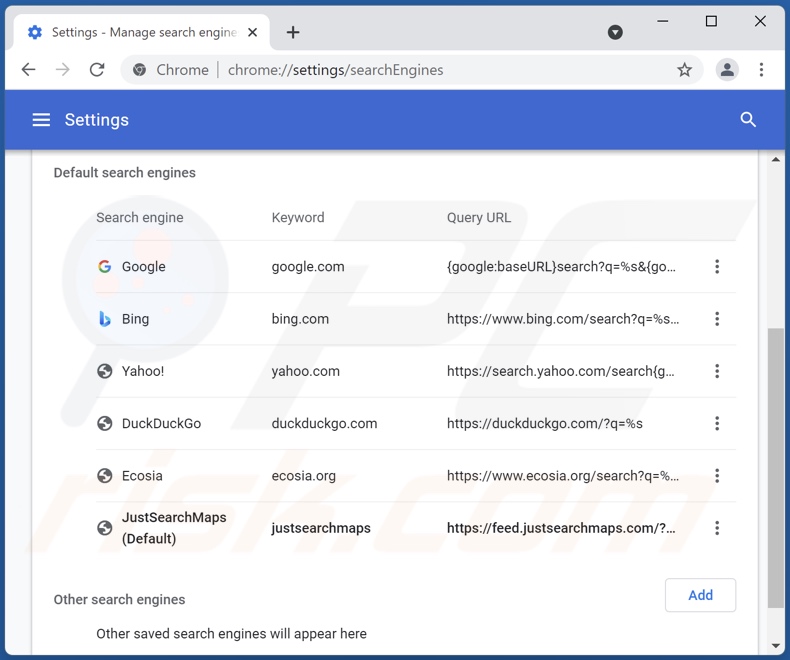Bookmark this page with the star
The height and width of the screenshot is (660, 790).
[x=684, y=70]
